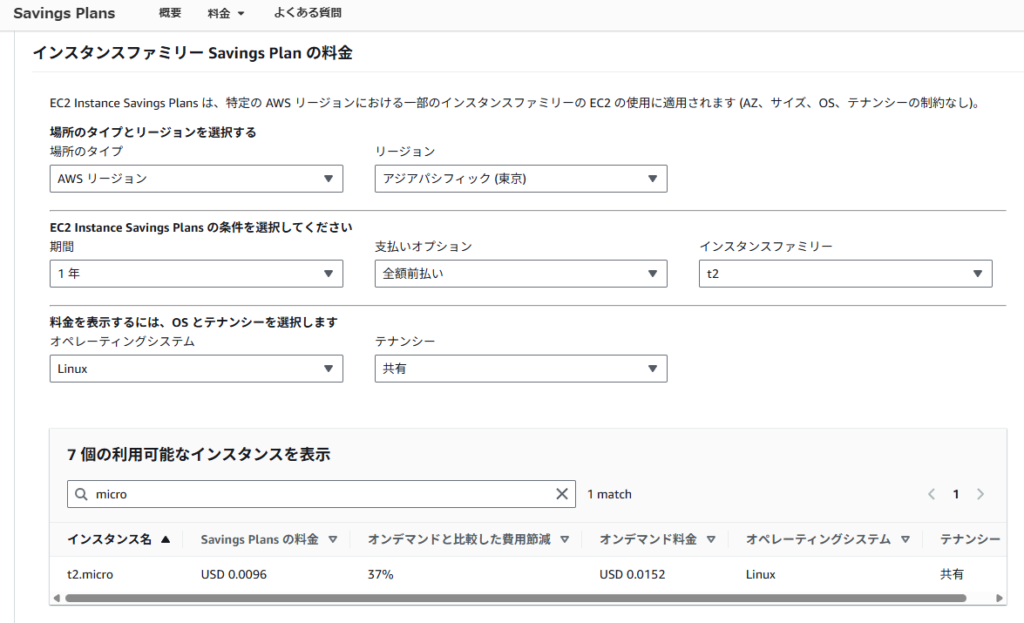This screenshot has width=1024, height=623.
Task: Switch to the 概要 tab
Action: tap(170, 14)
